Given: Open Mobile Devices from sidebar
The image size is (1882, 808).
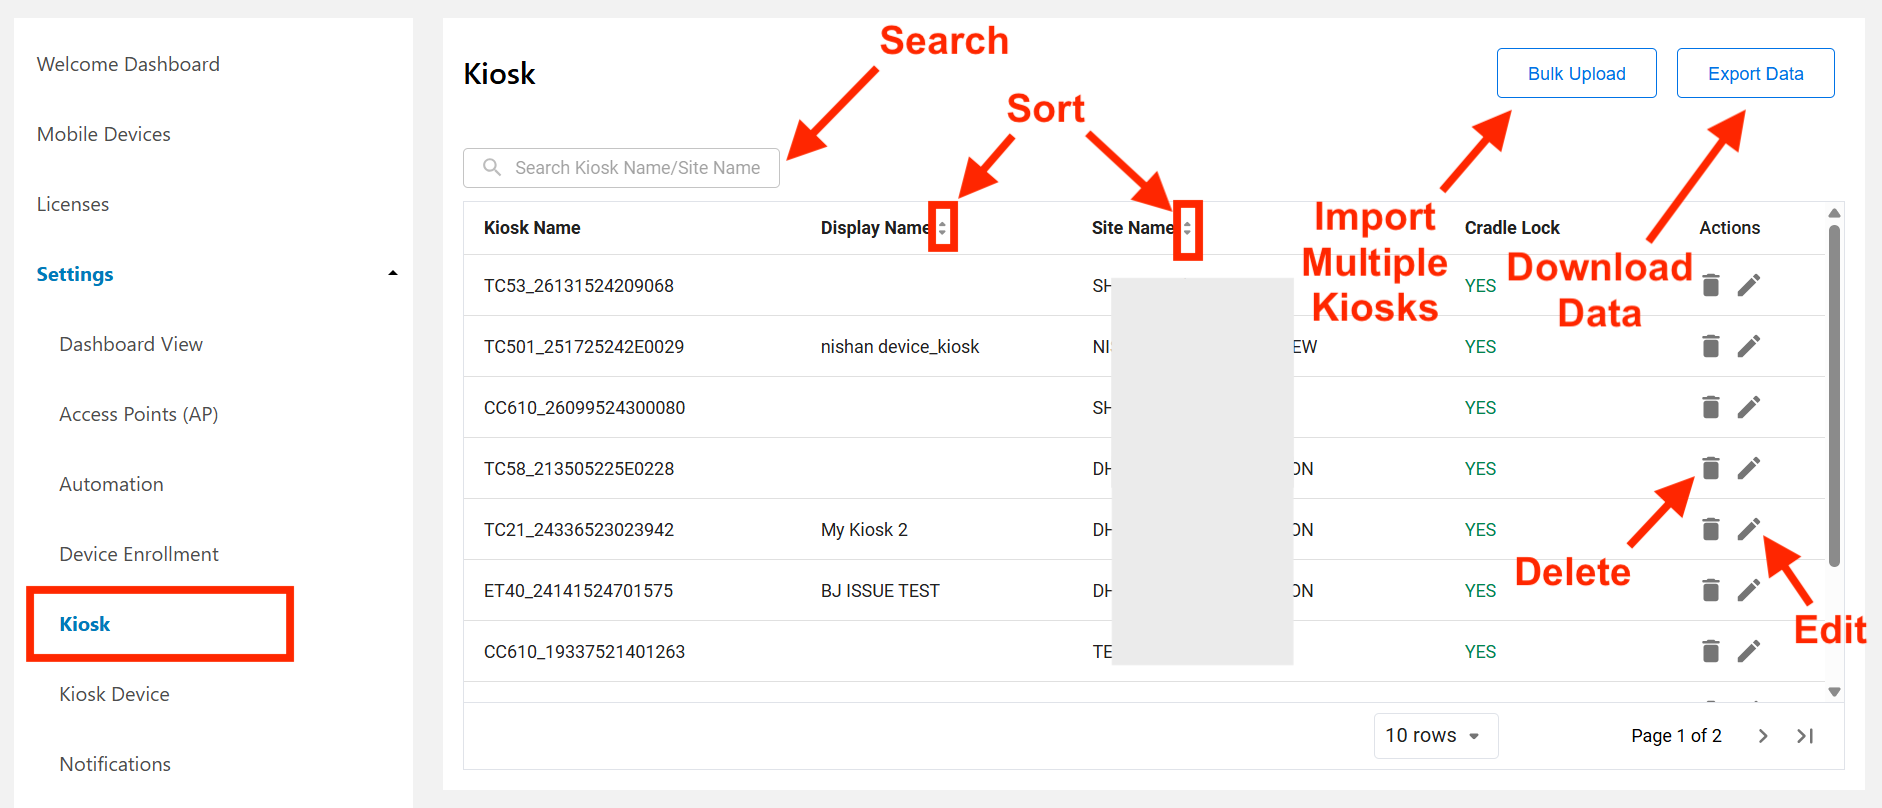Looking at the screenshot, I should (x=104, y=134).
